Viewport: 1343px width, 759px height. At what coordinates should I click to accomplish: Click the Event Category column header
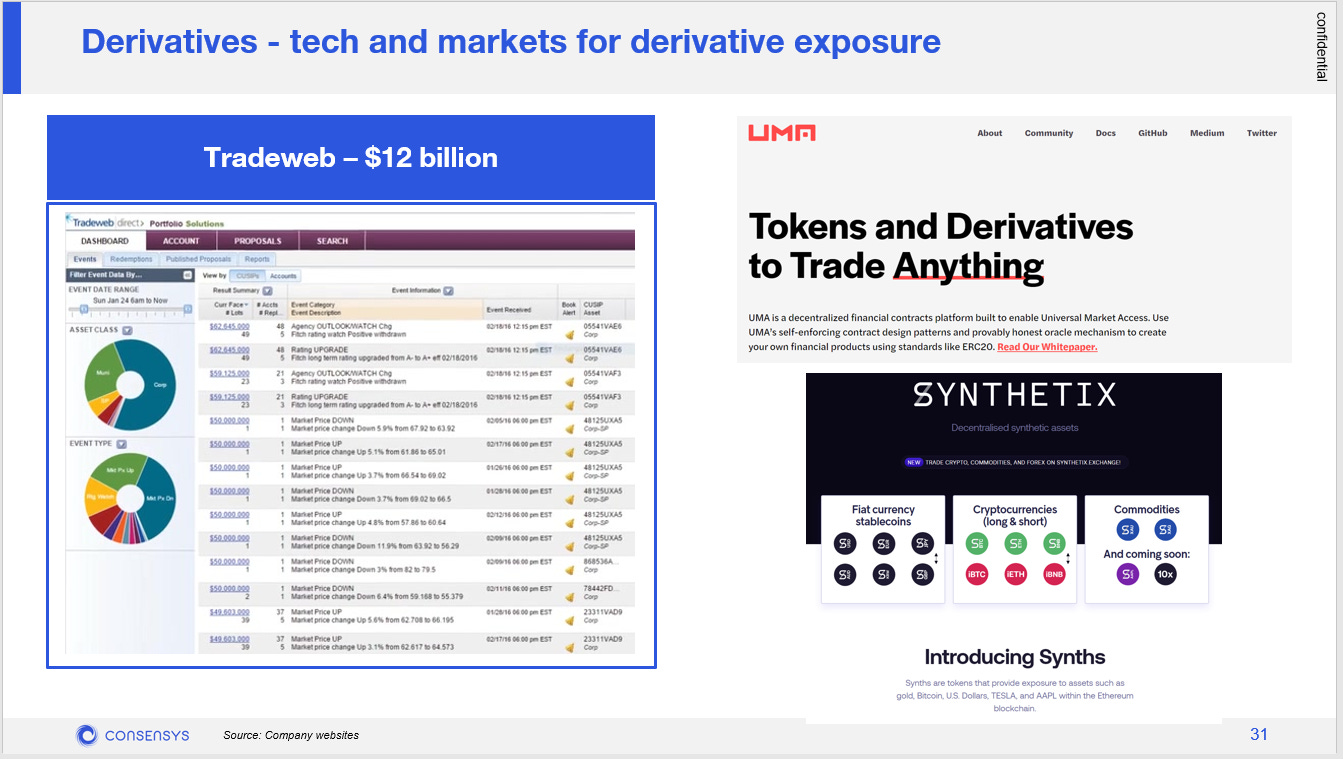[313, 303]
